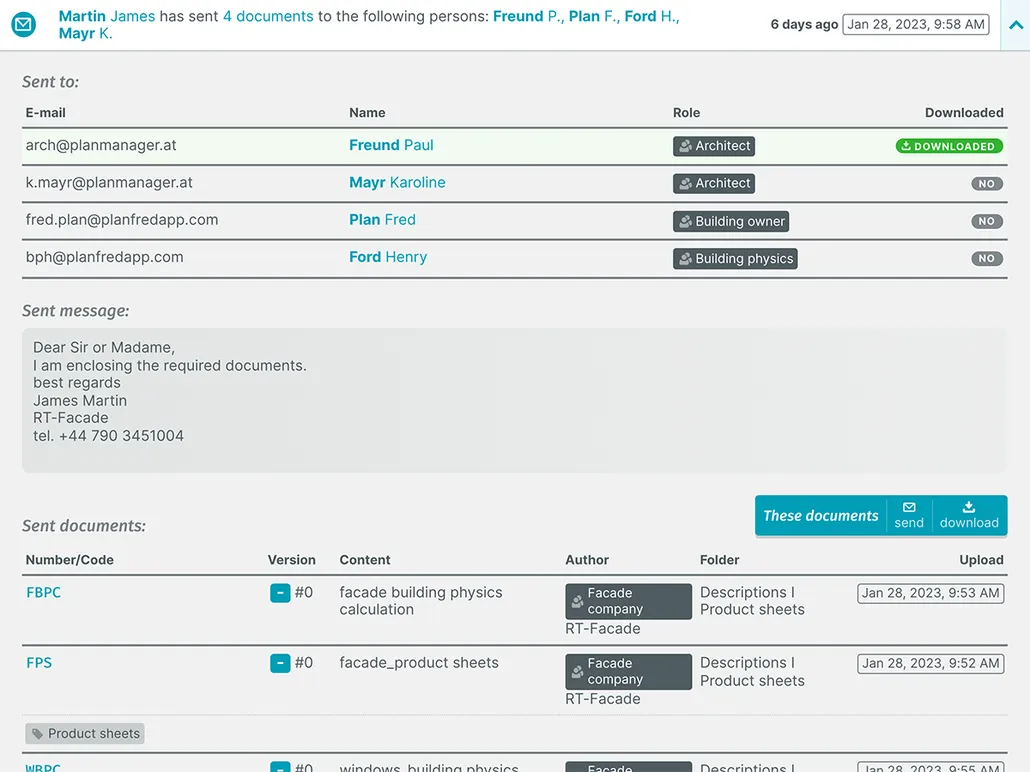Image resolution: width=1030 pixels, height=772 pixels.
Task: Open Mayr Karoline in the Name column
Action: [x=397, y=183]
